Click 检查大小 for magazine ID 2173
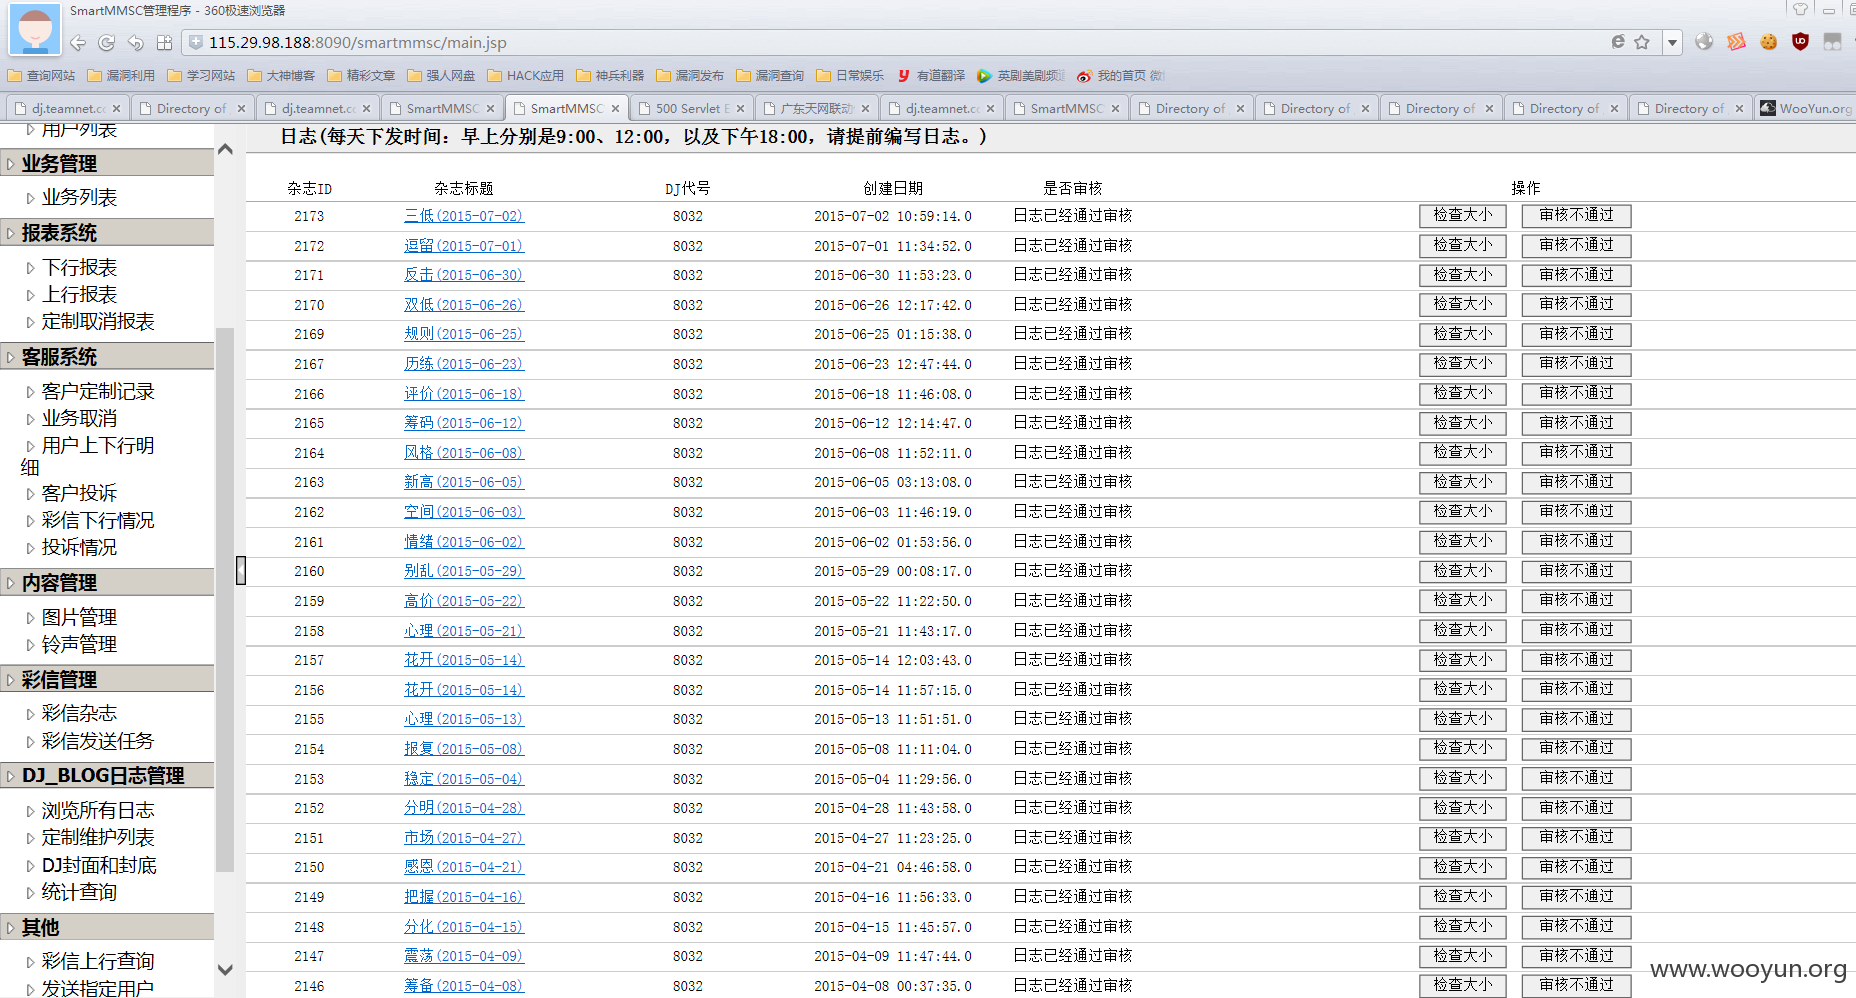This screenshot has width=1856, height=998. 1463,215
